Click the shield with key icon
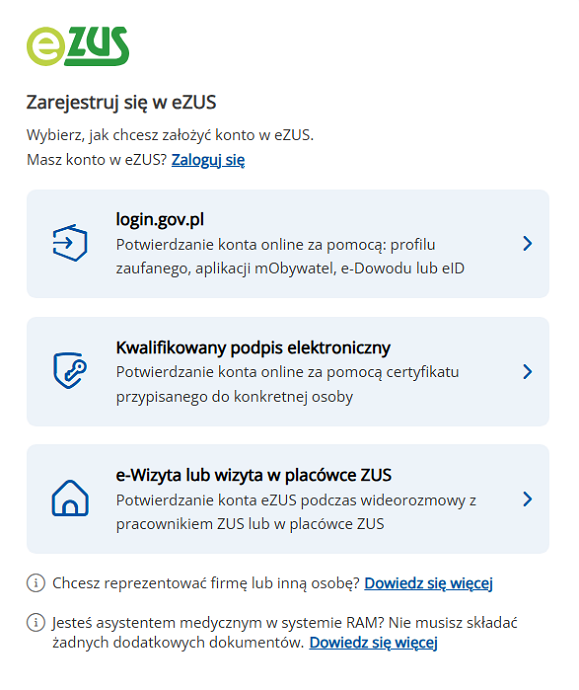This screenshot has height=690, width=579. click(x=70, y=371)
